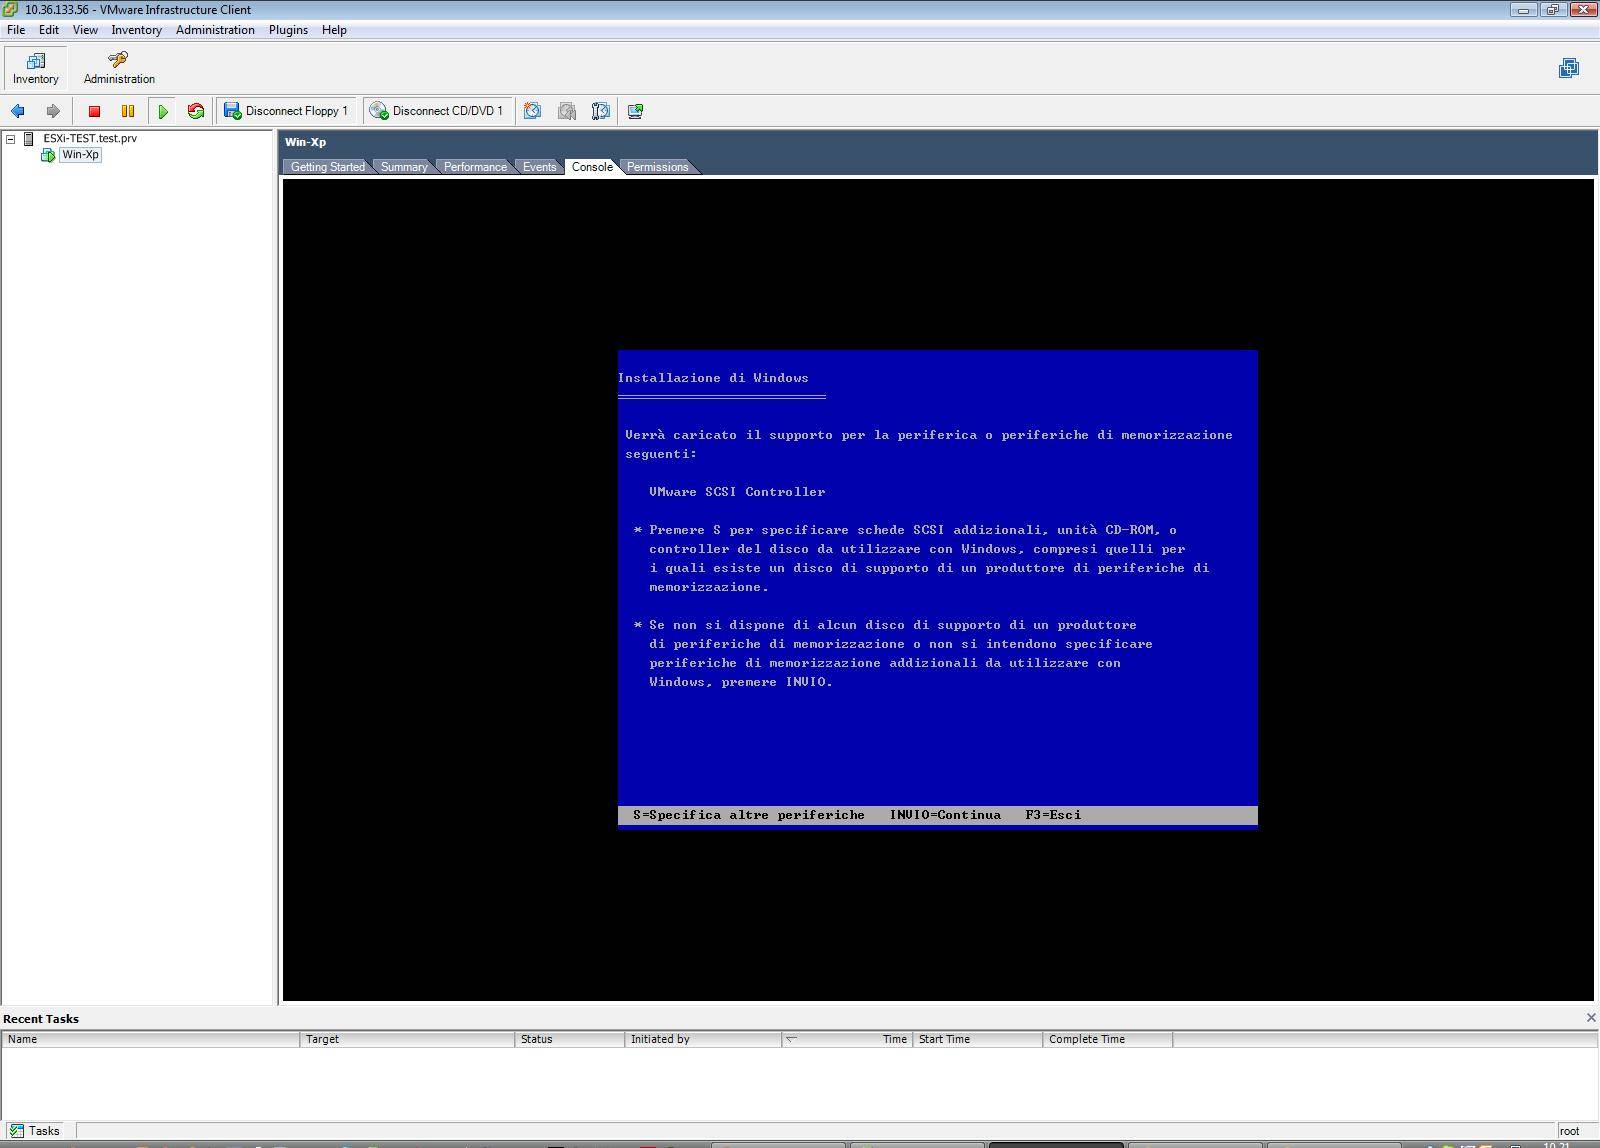This screenshot has width=1600, height=1148.
Task: Take a snapshot of the virtual machine
Action: coord(533,111)
